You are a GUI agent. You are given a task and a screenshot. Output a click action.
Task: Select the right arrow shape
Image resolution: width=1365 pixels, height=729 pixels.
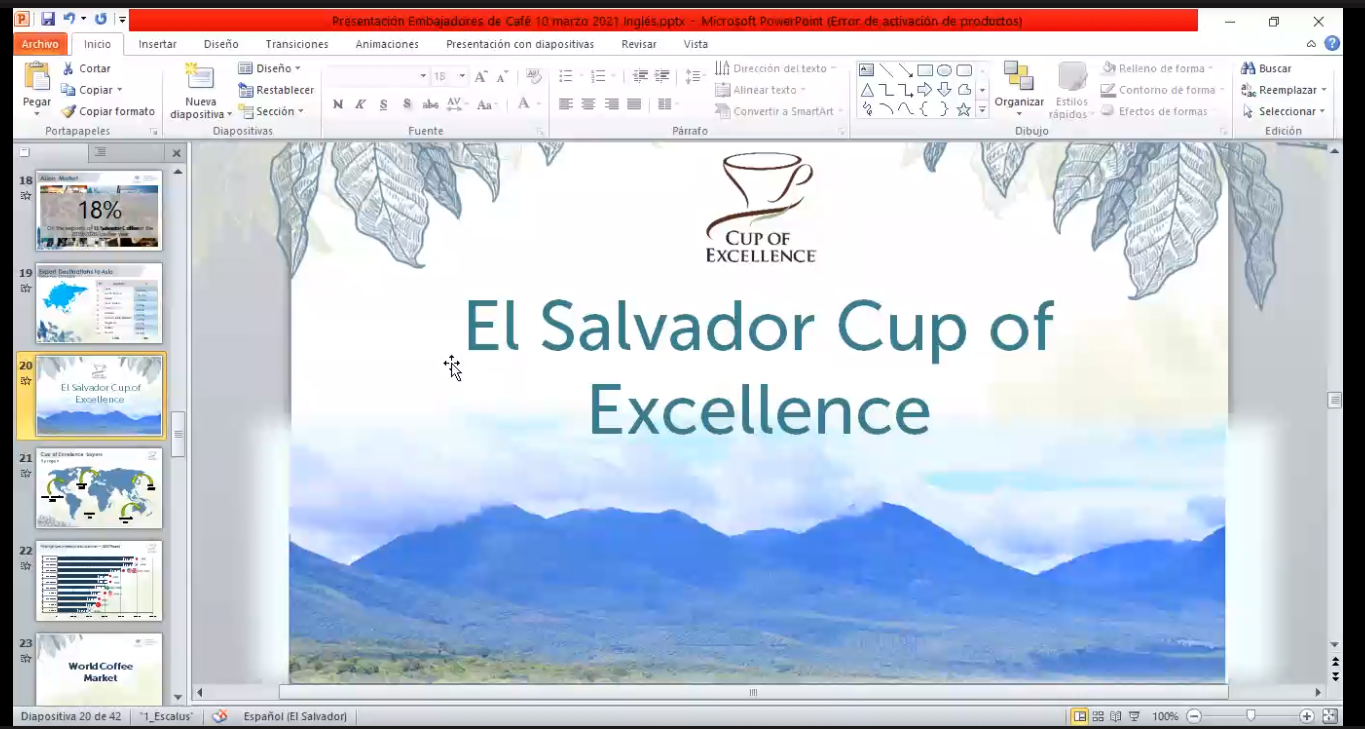[925, 90]
